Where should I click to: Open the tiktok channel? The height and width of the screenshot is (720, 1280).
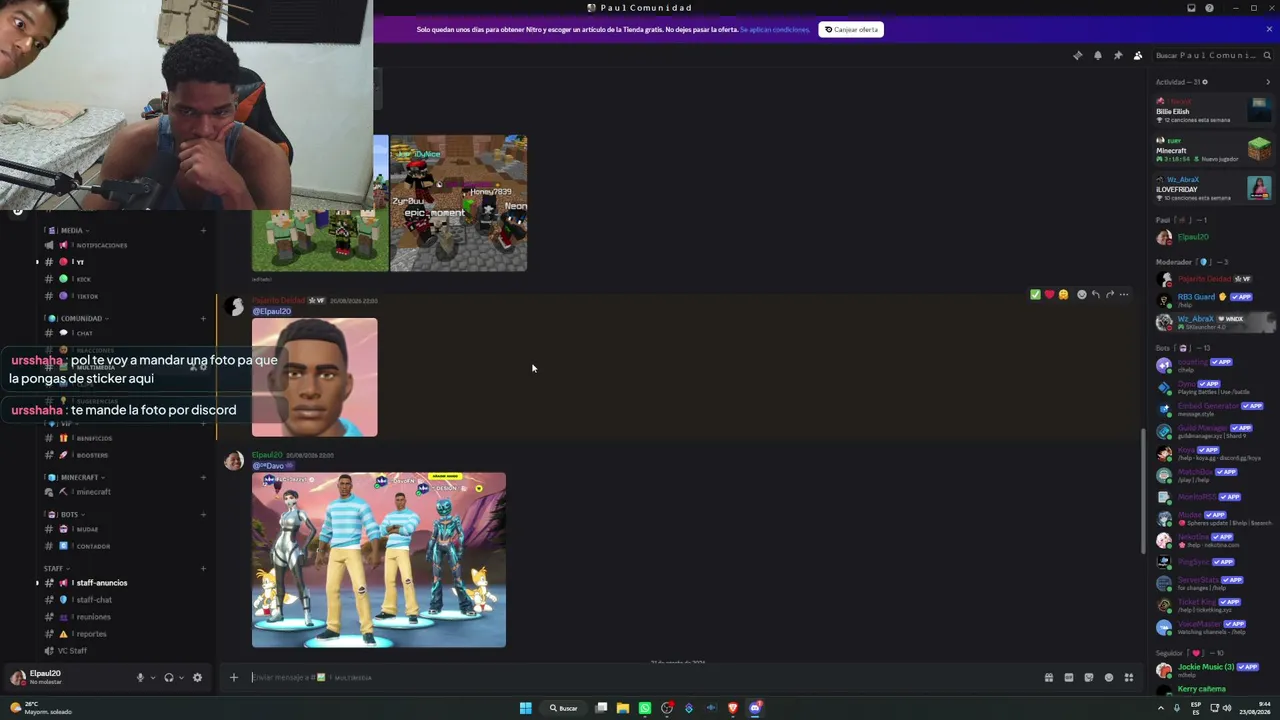tap(125, 296)
